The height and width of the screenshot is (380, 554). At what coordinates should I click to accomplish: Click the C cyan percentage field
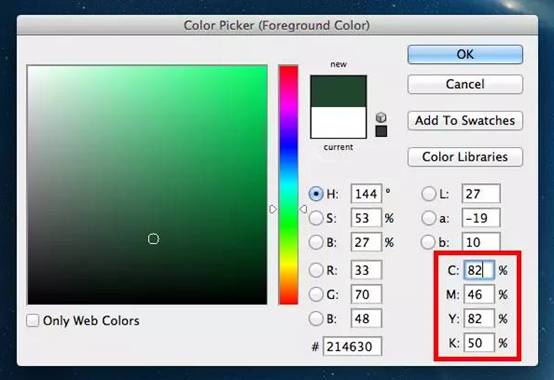click(479, 271)
